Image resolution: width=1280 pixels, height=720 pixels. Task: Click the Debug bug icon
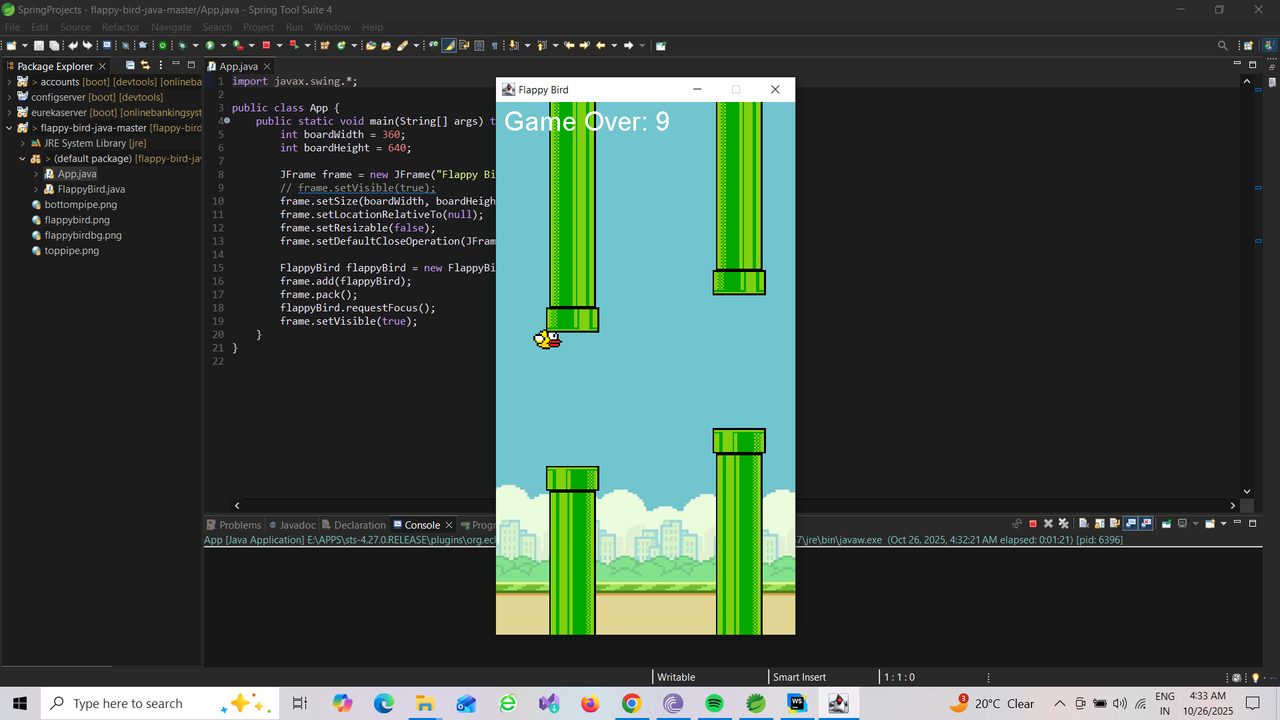tap(182, 46)
